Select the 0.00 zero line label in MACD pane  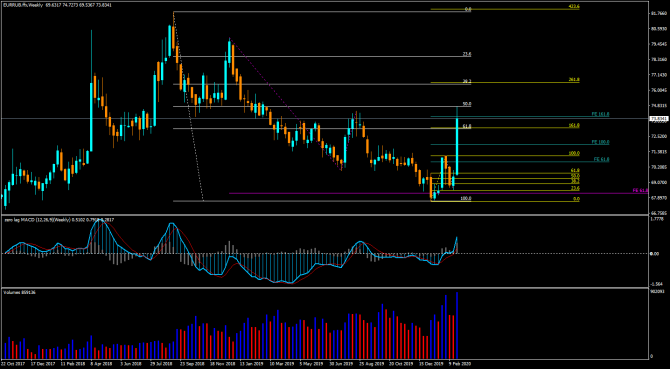point(653,254)
